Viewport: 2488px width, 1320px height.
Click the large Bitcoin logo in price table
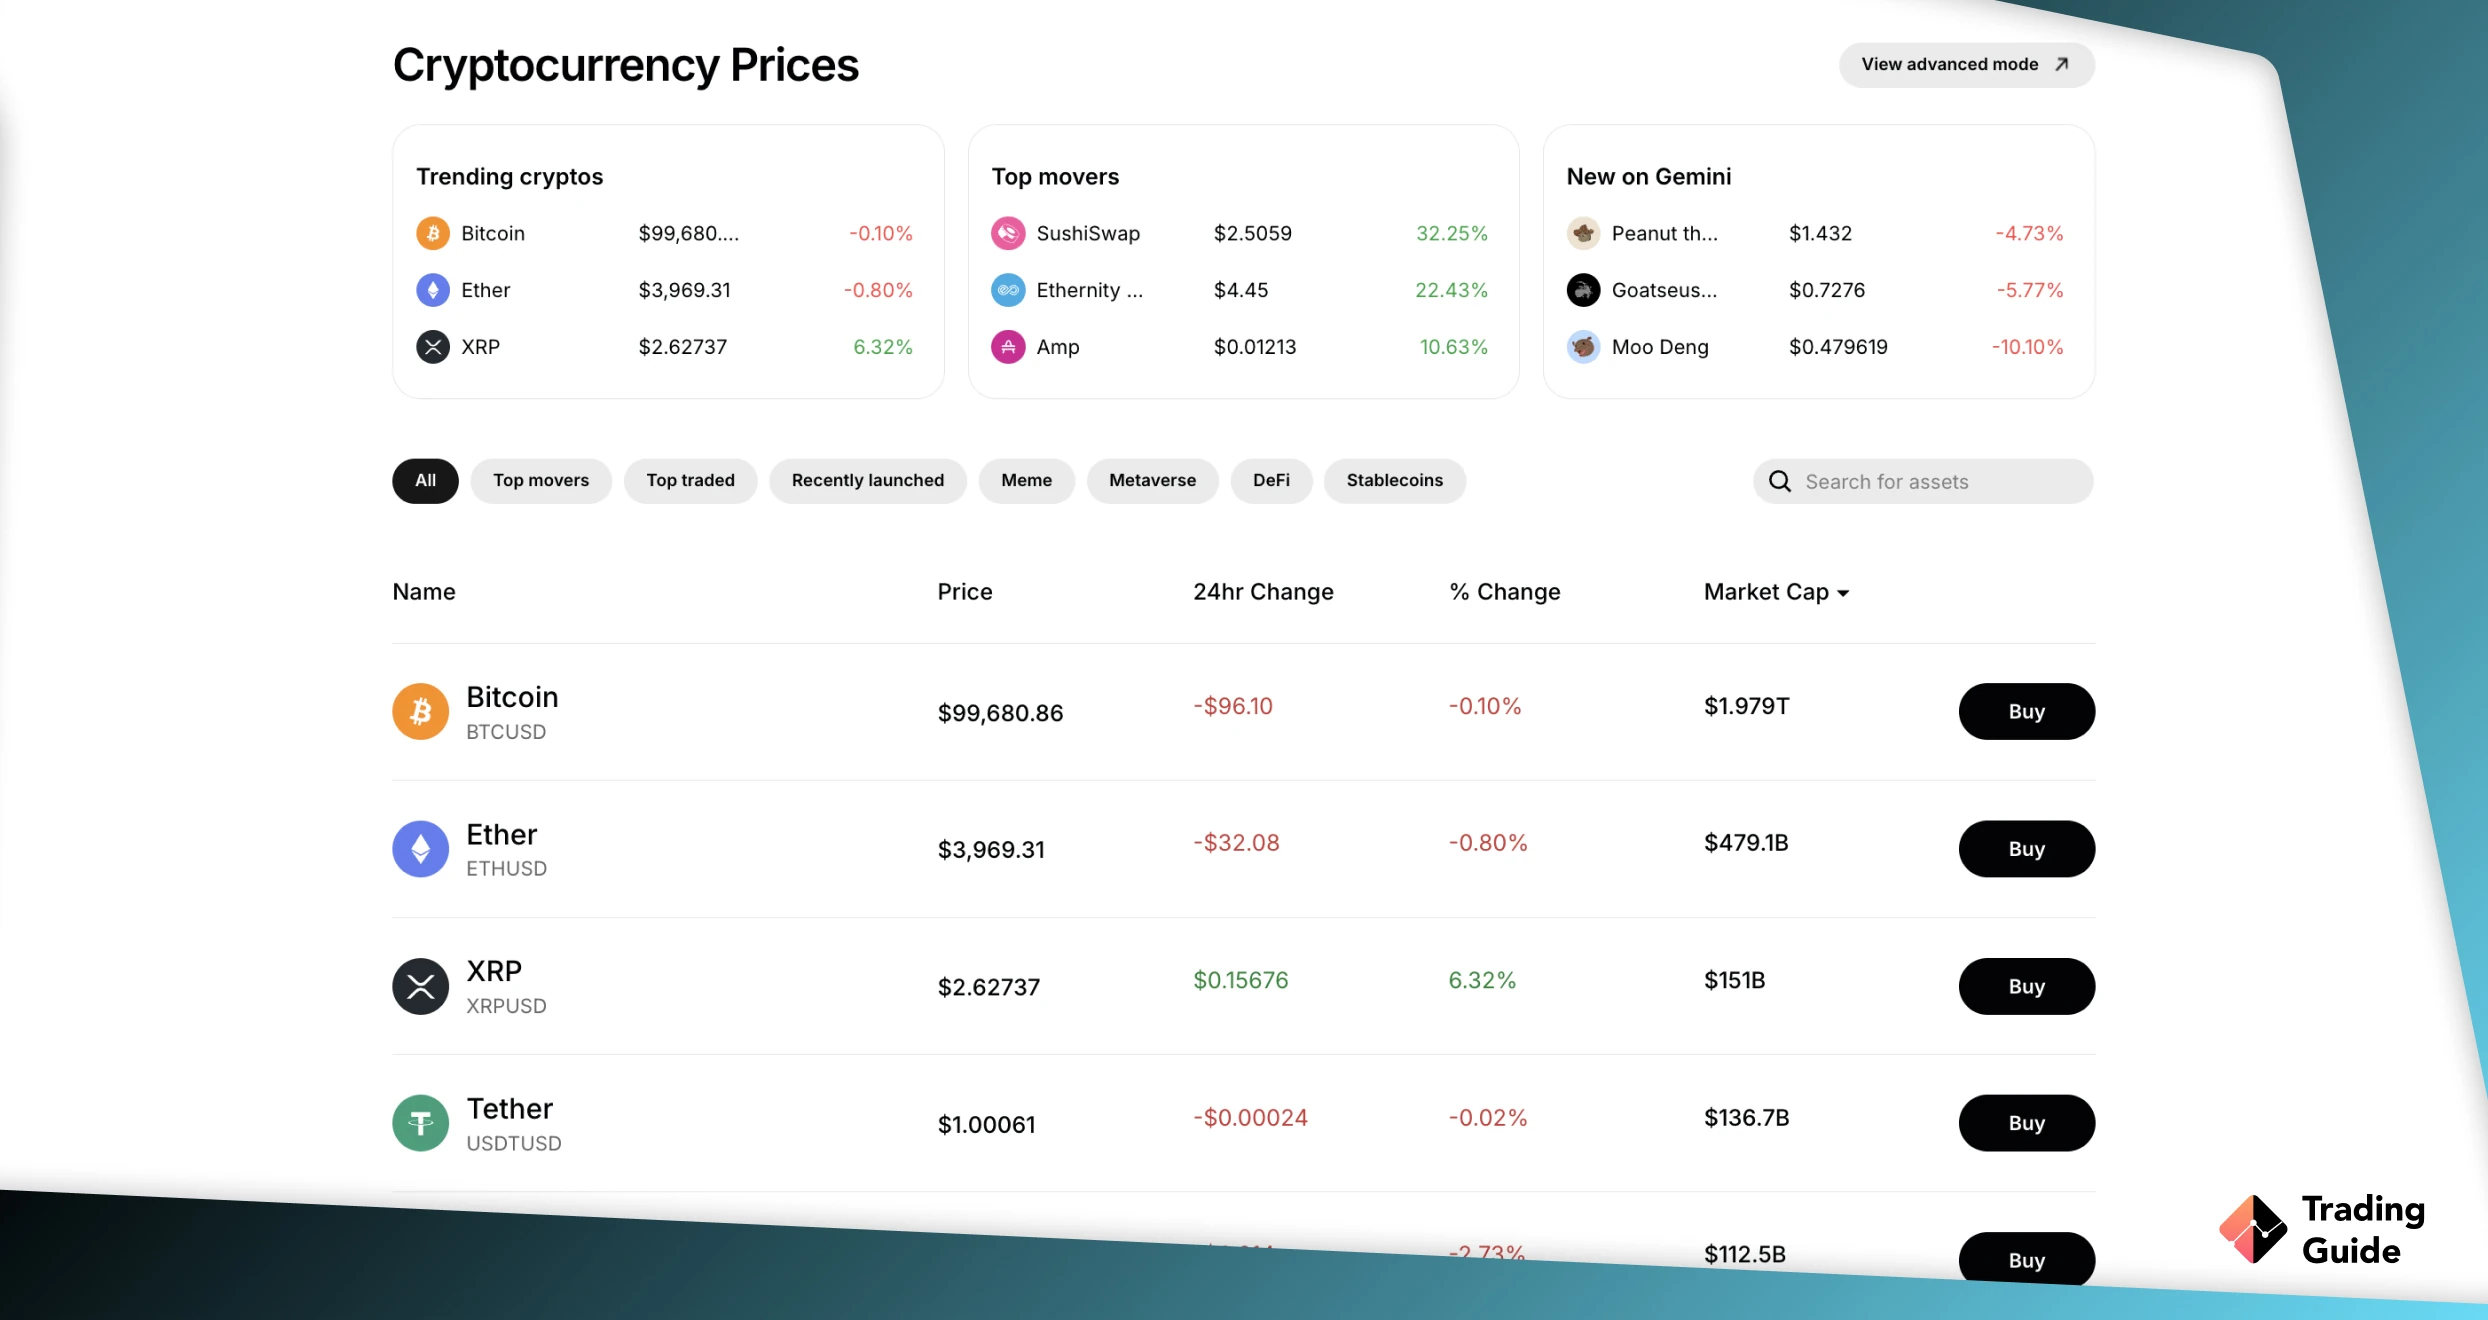click(421, 712)
